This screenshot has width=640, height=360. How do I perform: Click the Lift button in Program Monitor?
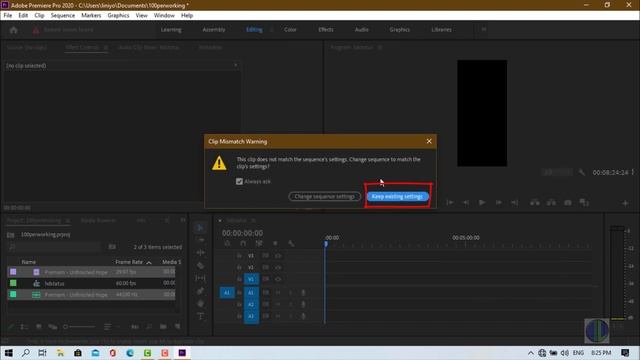[x=534, y=202]
